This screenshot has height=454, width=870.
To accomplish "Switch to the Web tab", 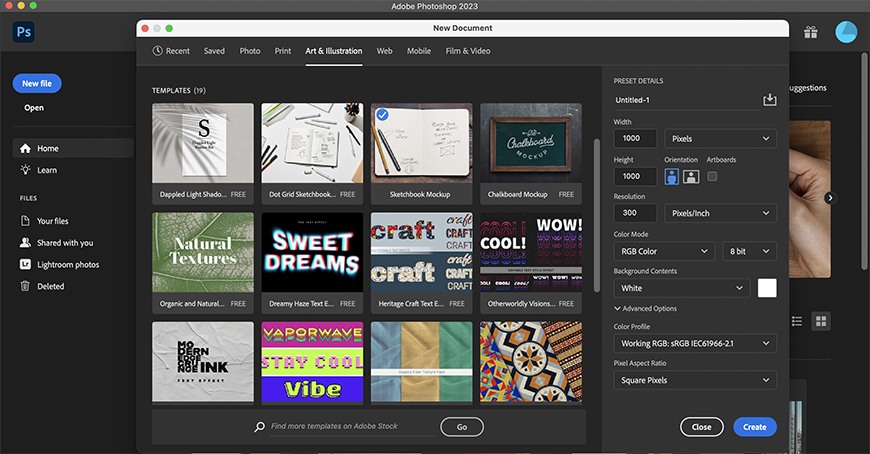I will [385, 51].
